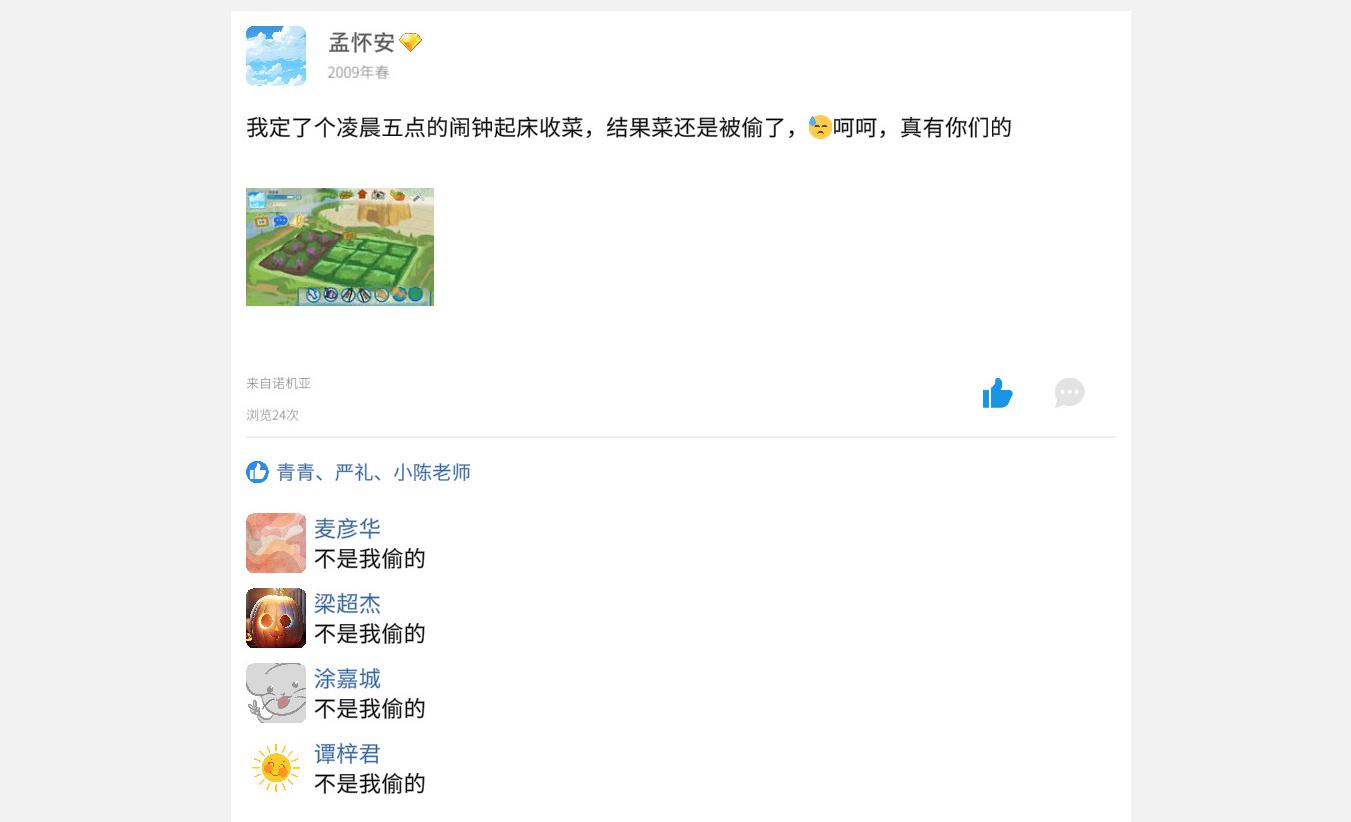The image size is (1351, 822).
Task: Open liker 小陈老师's profile link
Action: click(432, 473)
